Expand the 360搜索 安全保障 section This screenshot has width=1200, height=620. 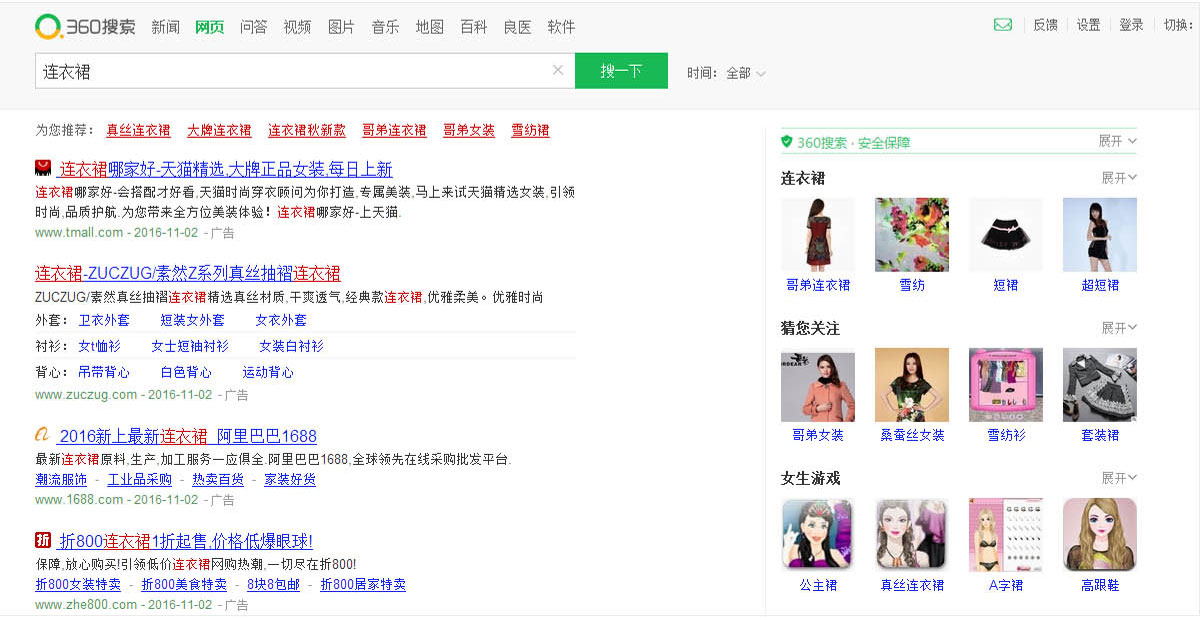point(1118,141)
